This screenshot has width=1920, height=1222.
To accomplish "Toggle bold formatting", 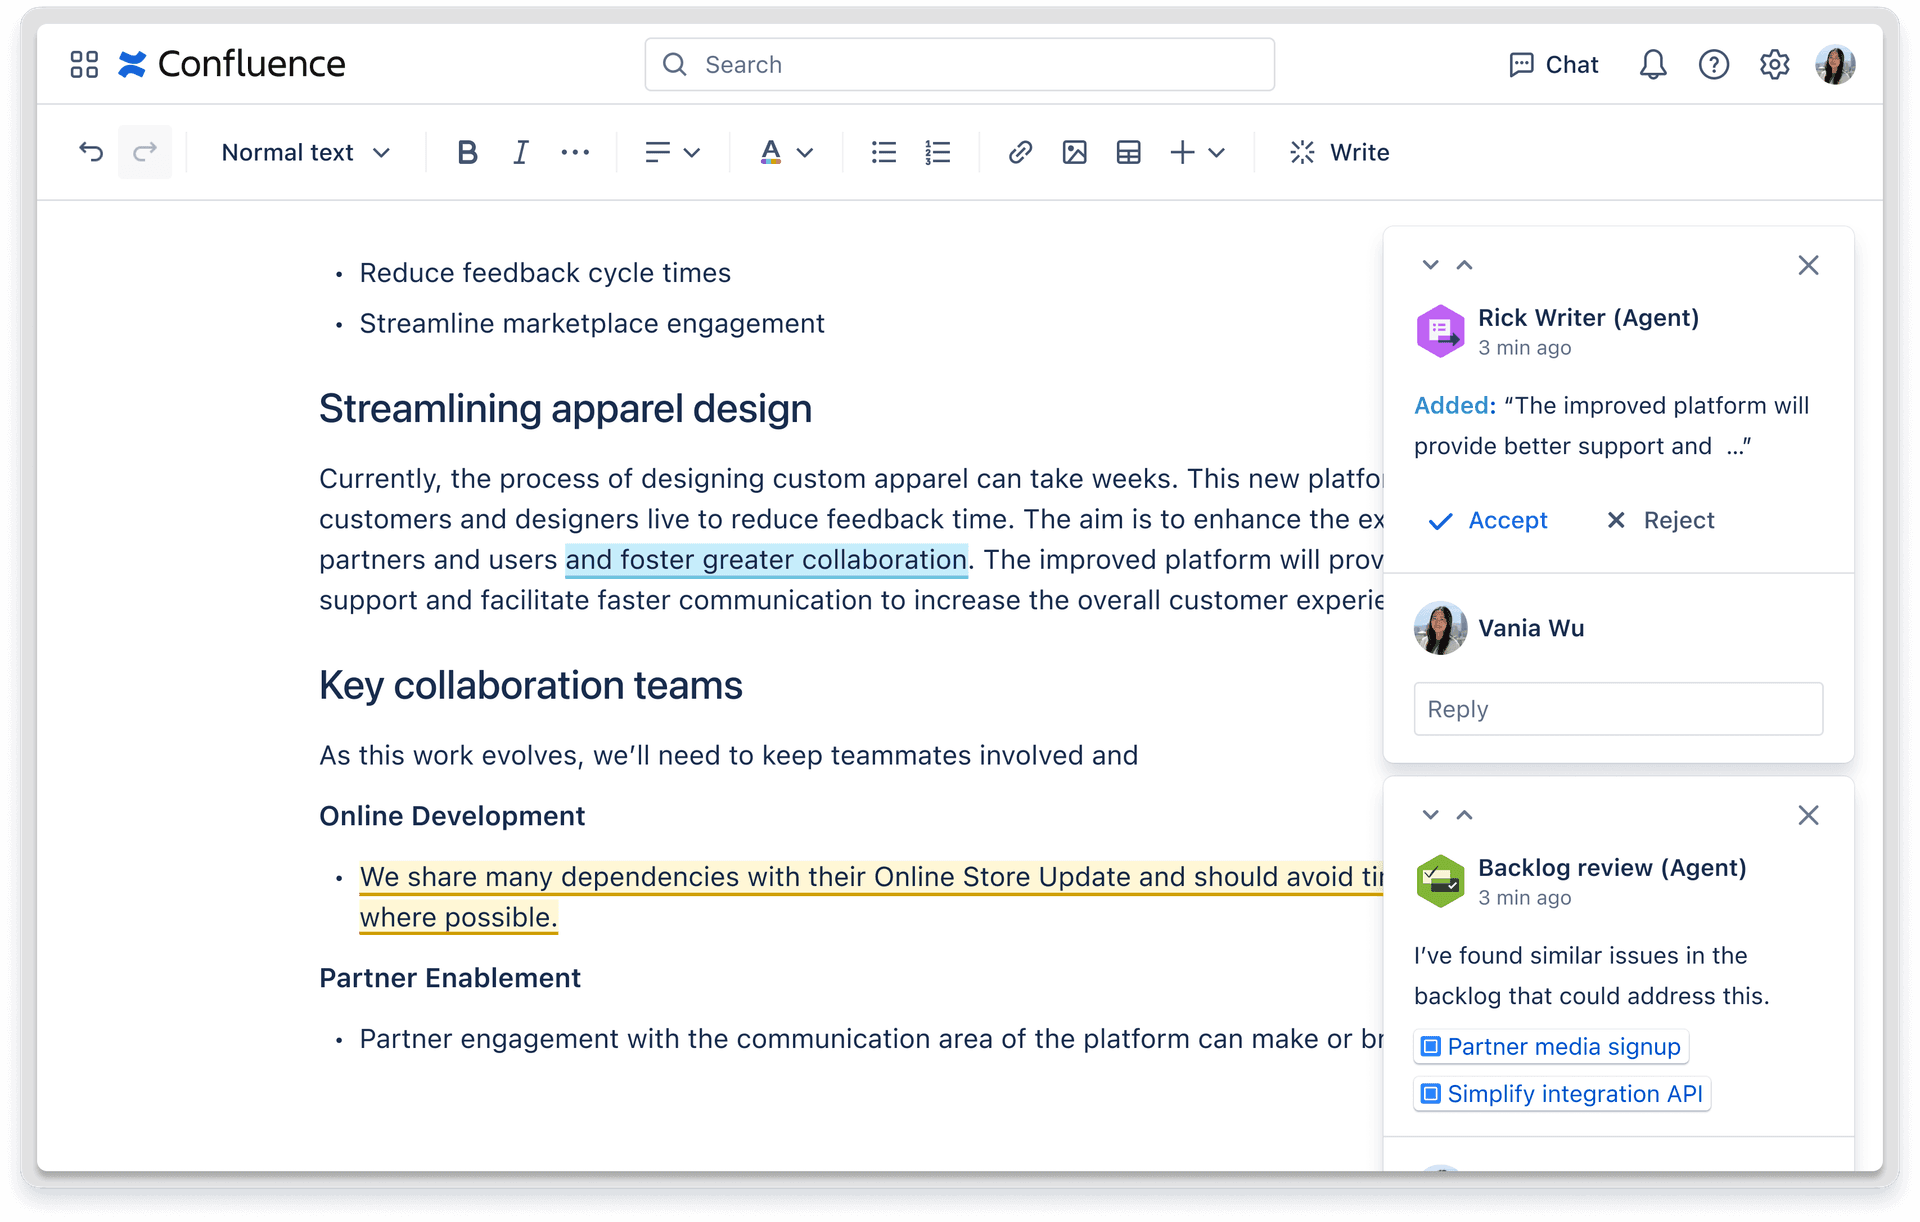I will point(467,152).
